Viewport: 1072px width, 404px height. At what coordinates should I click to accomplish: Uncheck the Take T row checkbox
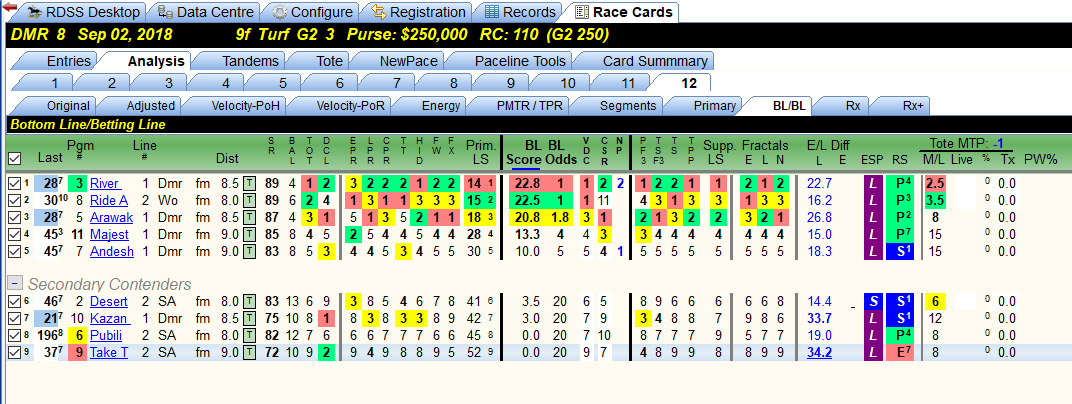point(14,353)
